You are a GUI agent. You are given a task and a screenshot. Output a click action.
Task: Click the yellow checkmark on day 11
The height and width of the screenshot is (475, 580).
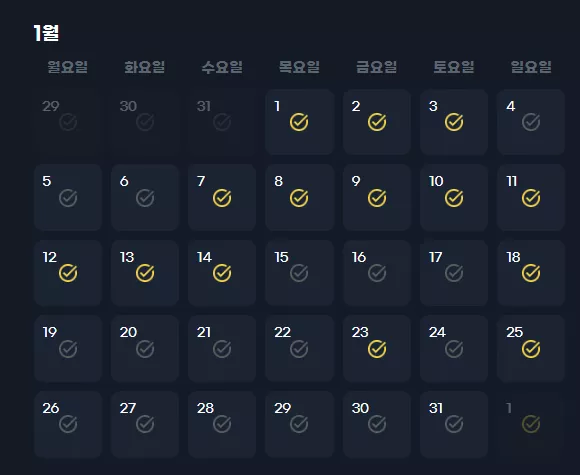(x=531, y=198)
